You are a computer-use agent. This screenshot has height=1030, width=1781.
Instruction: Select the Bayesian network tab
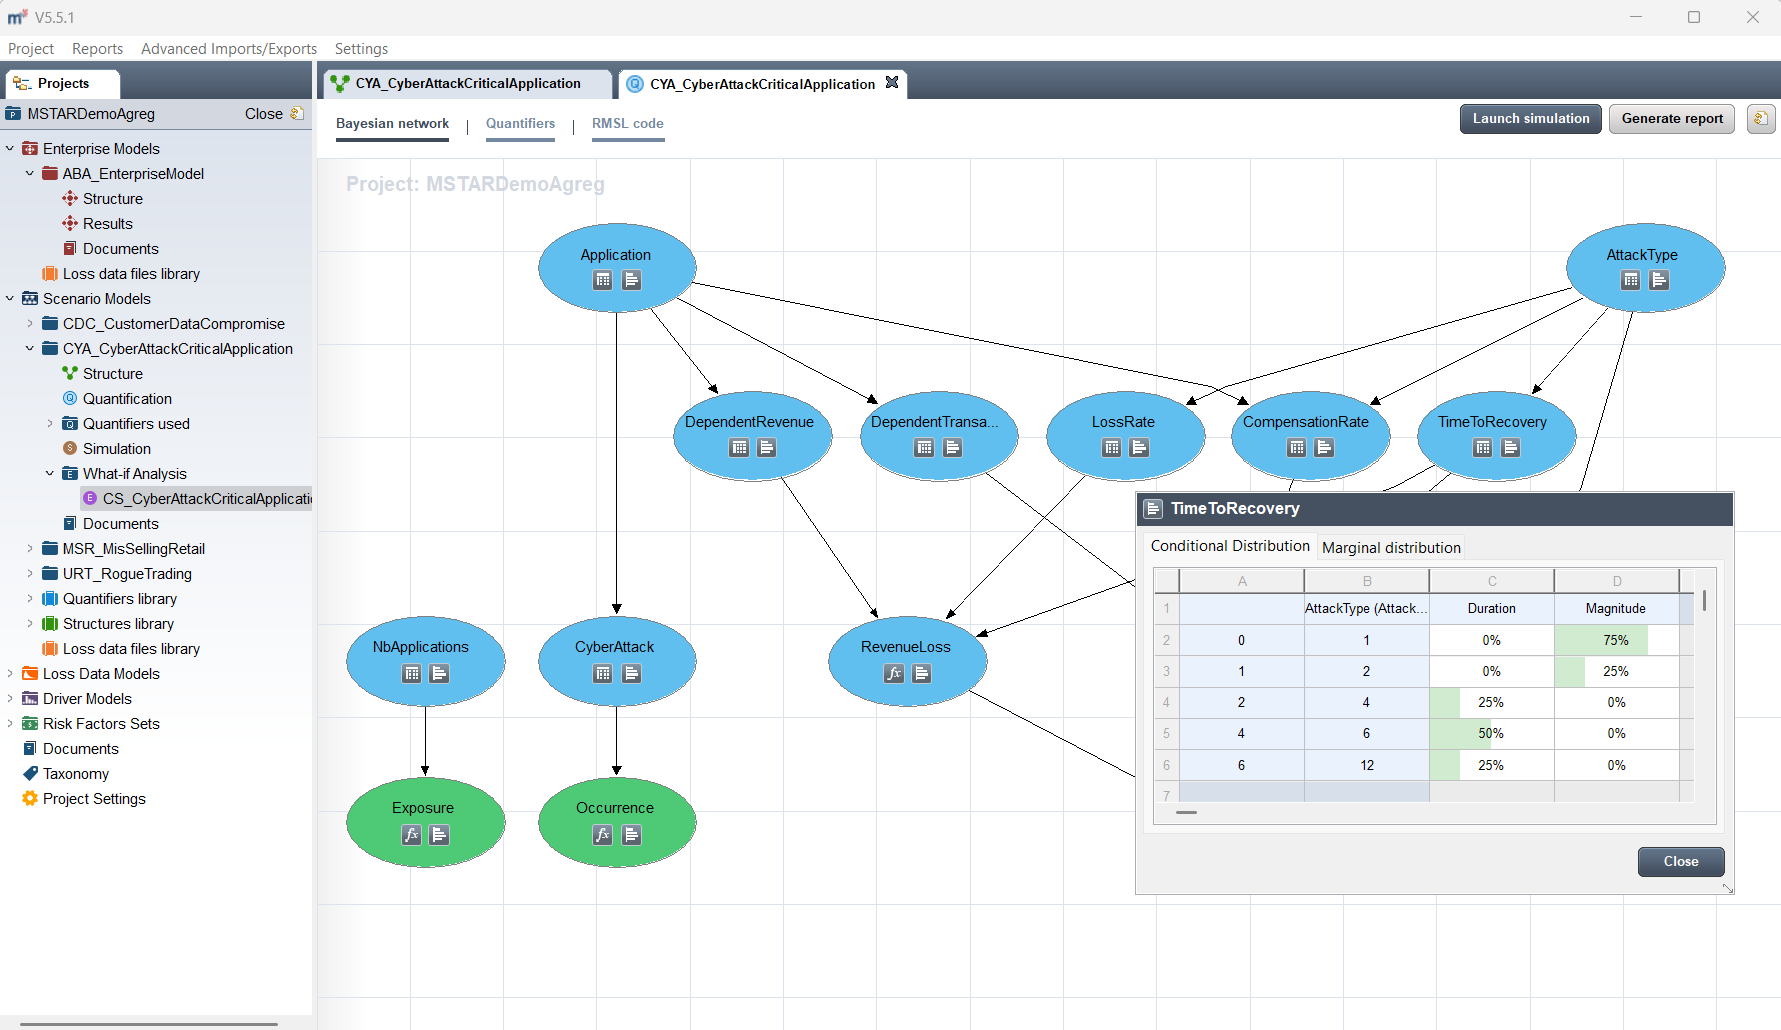click(x=392, y=124)
